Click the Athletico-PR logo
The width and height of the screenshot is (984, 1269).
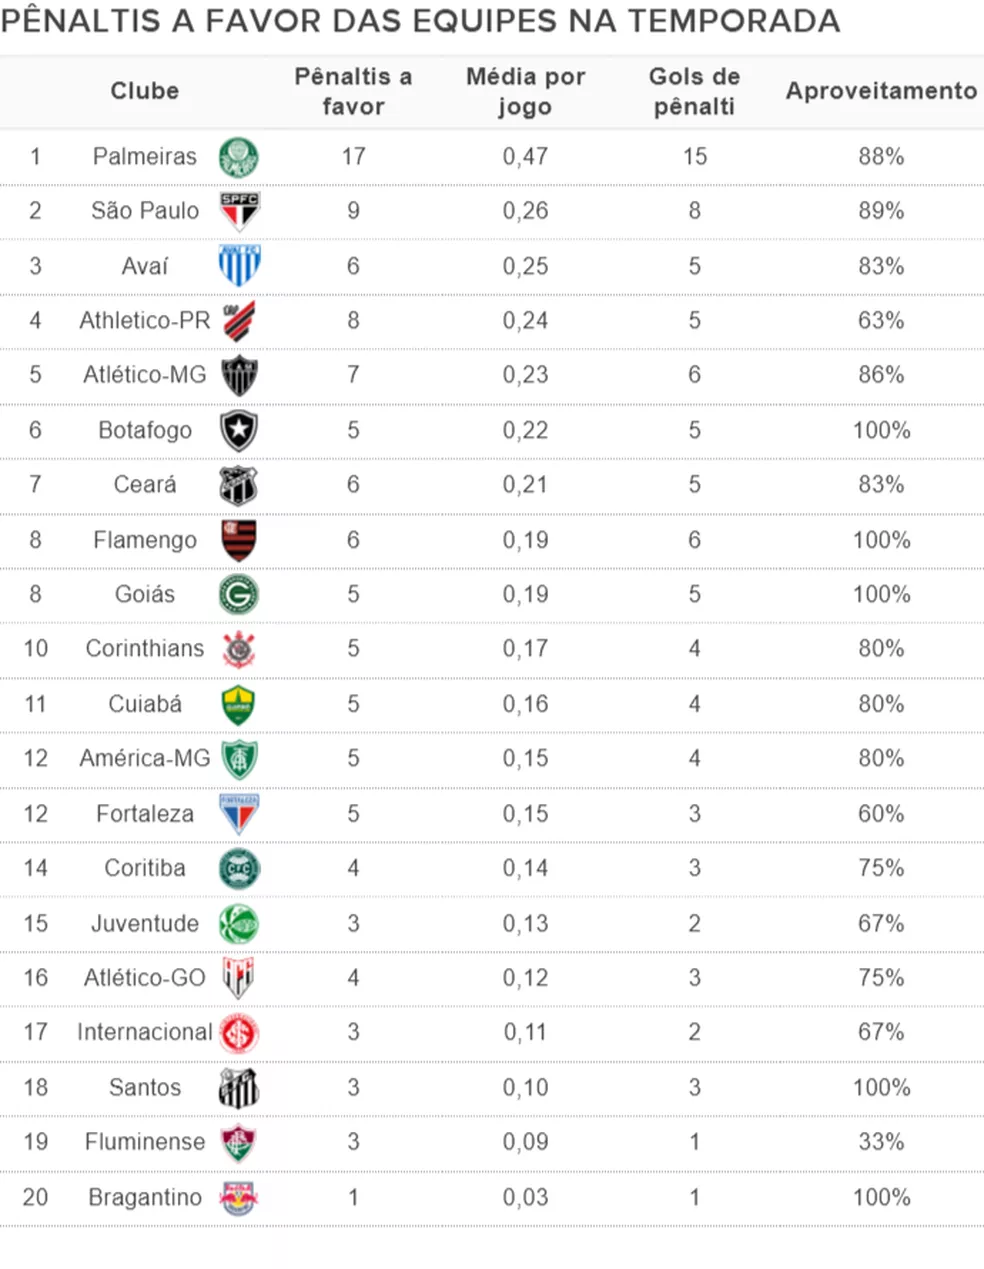coord(239,320)
